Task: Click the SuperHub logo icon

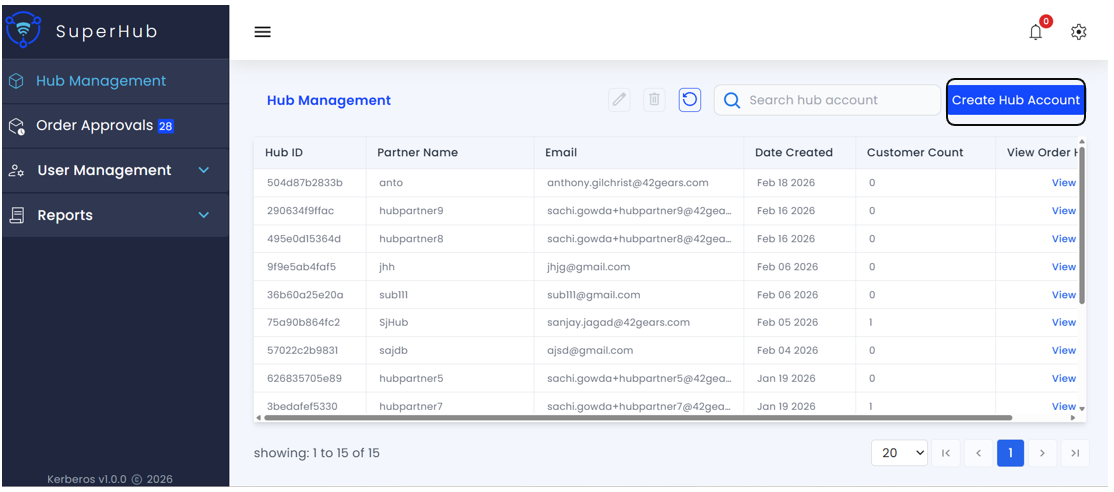Action: coord(23,30)
